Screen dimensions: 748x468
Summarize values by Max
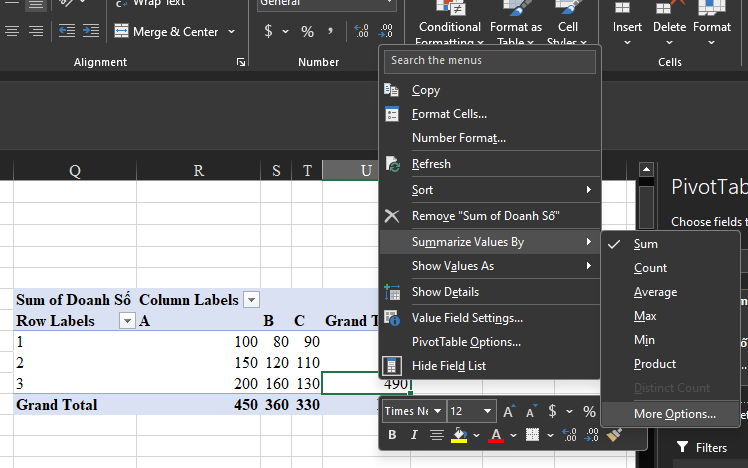coord(644,316)
